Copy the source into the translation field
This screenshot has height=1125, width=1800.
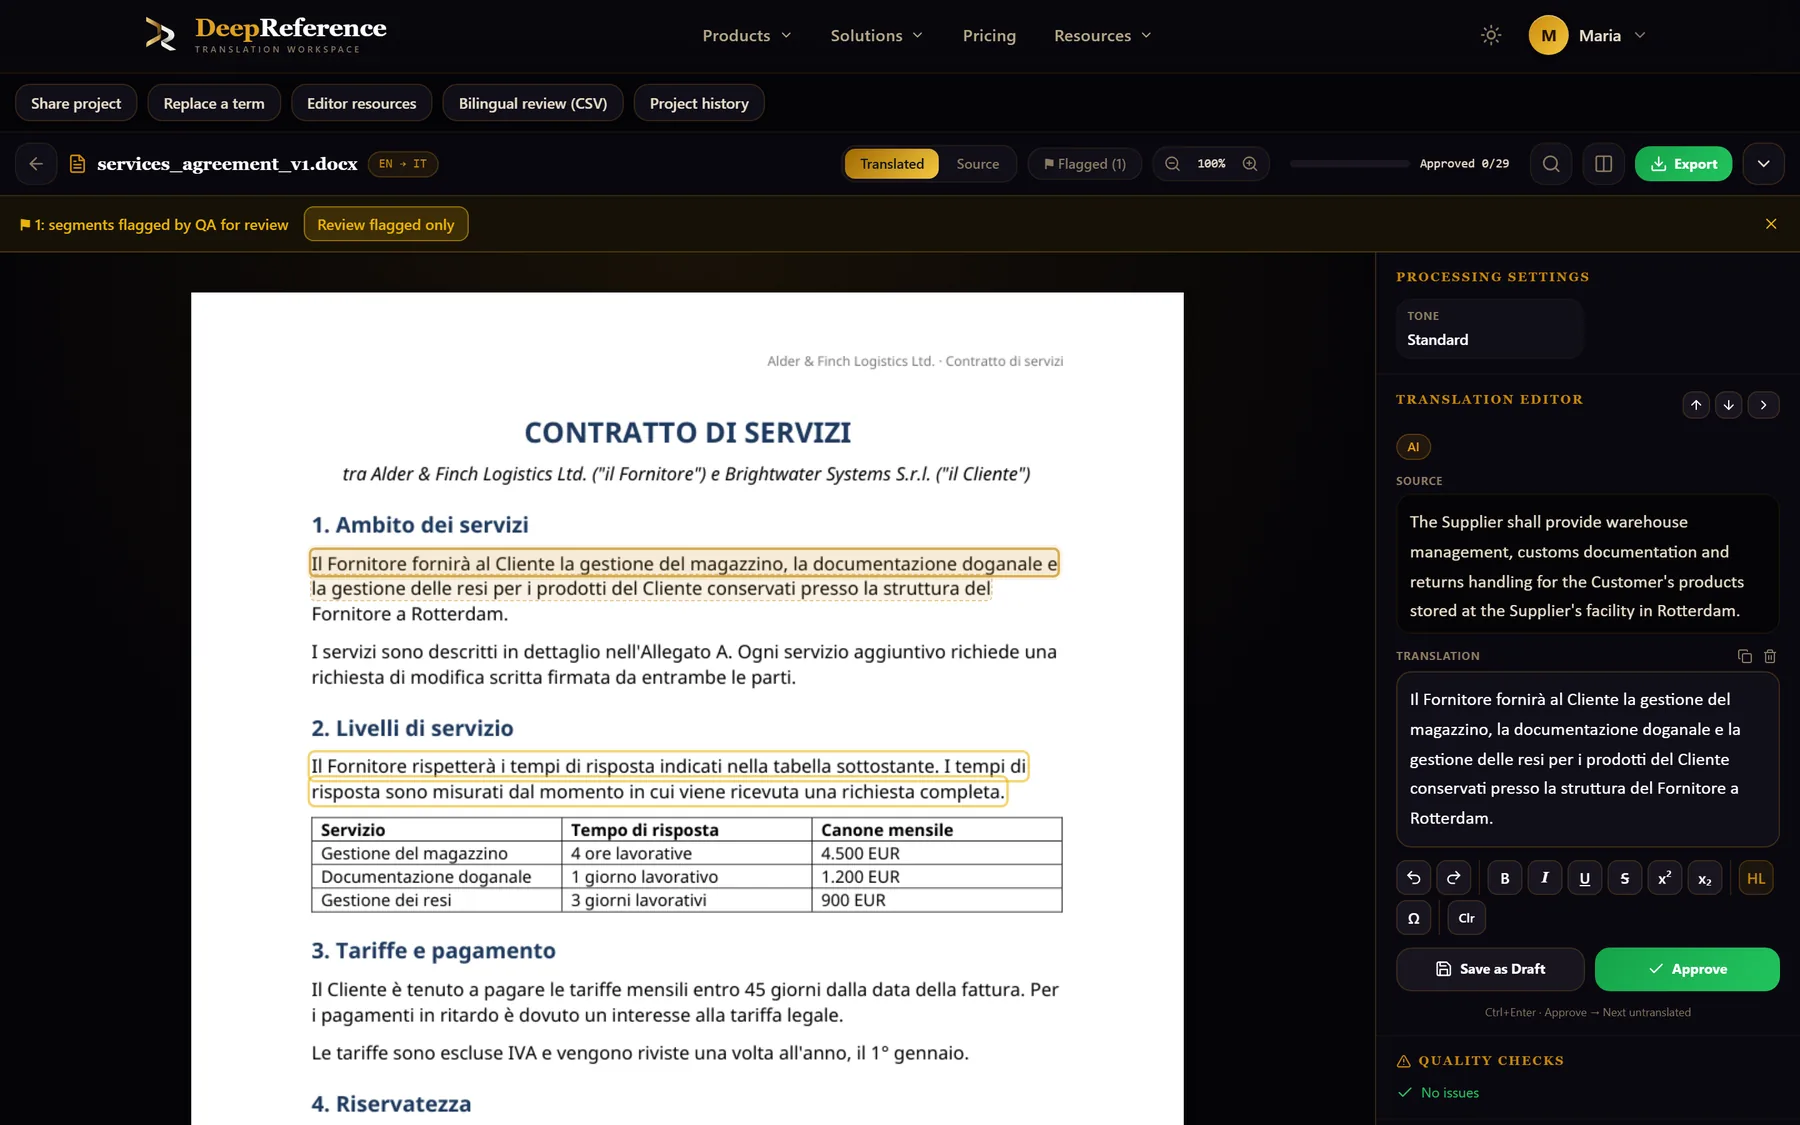tap(1745, 656)
